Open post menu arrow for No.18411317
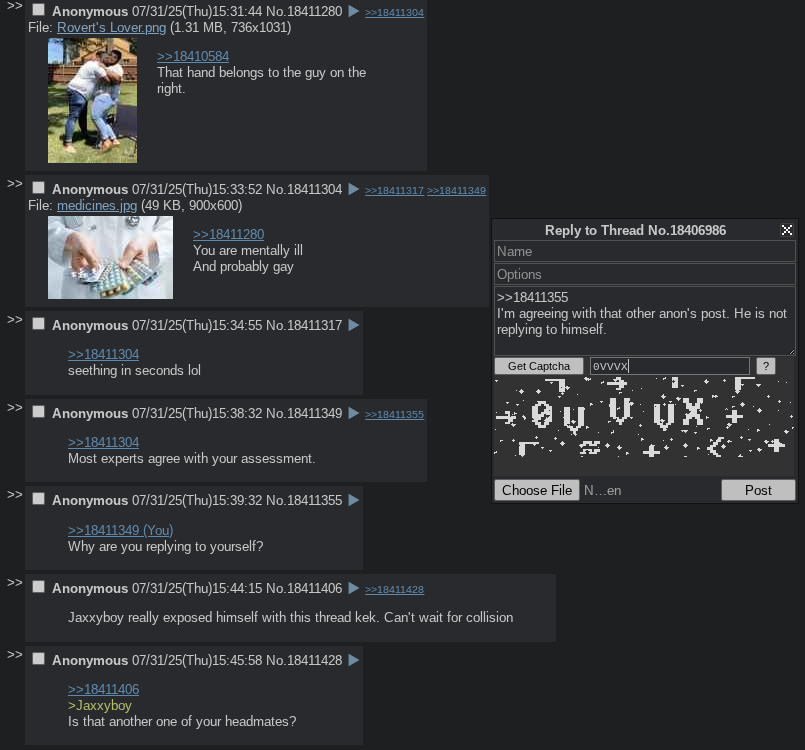805x750 pixels. pyautogui.click(x=354, y=325)
